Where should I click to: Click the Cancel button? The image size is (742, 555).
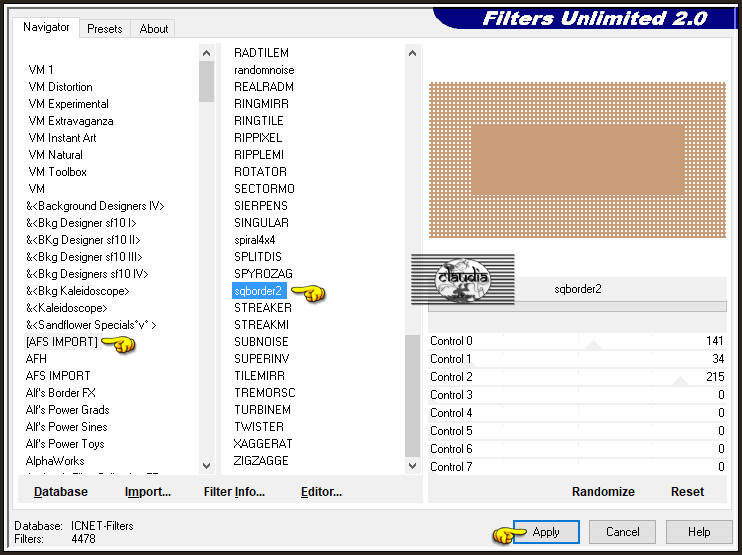pyautogui.click(x=622, y=532)
